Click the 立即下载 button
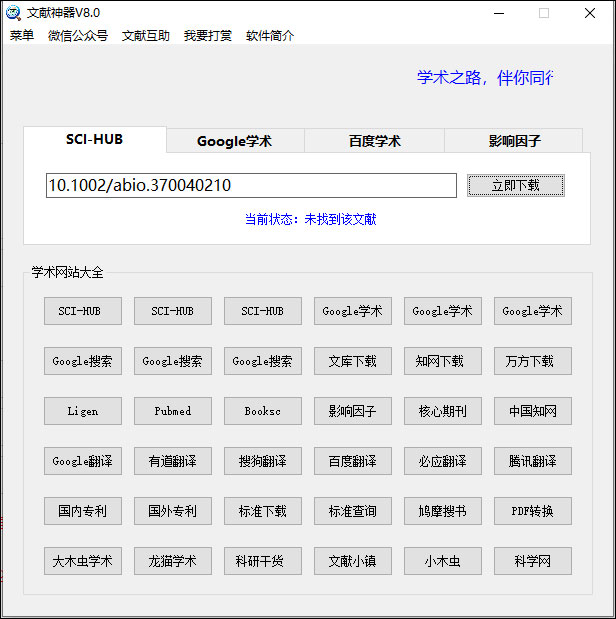The height and width of the screenshot is (619, 616). 516,185
